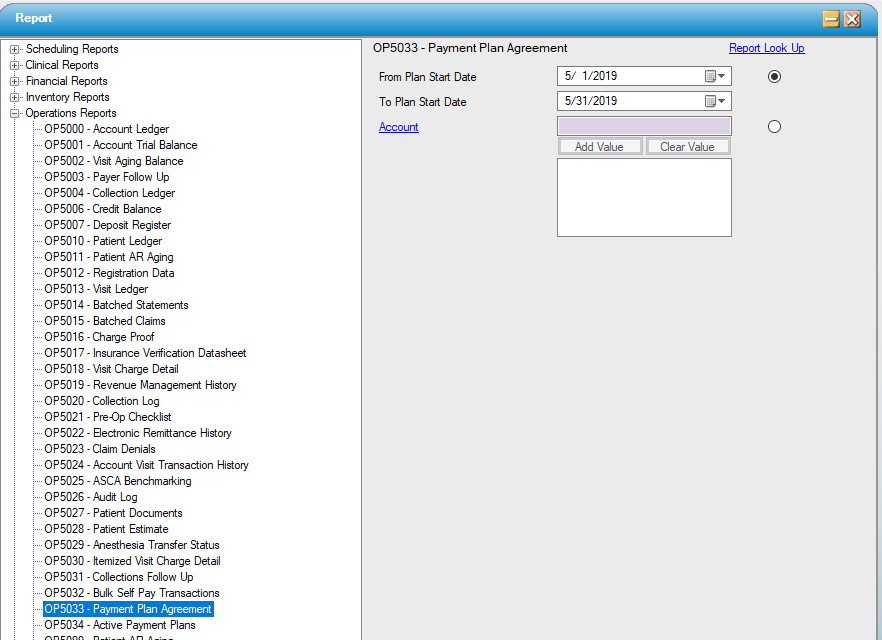Open the To Plan Start Date calendar picker
882x640 pixels.
[x=716, y=101]
